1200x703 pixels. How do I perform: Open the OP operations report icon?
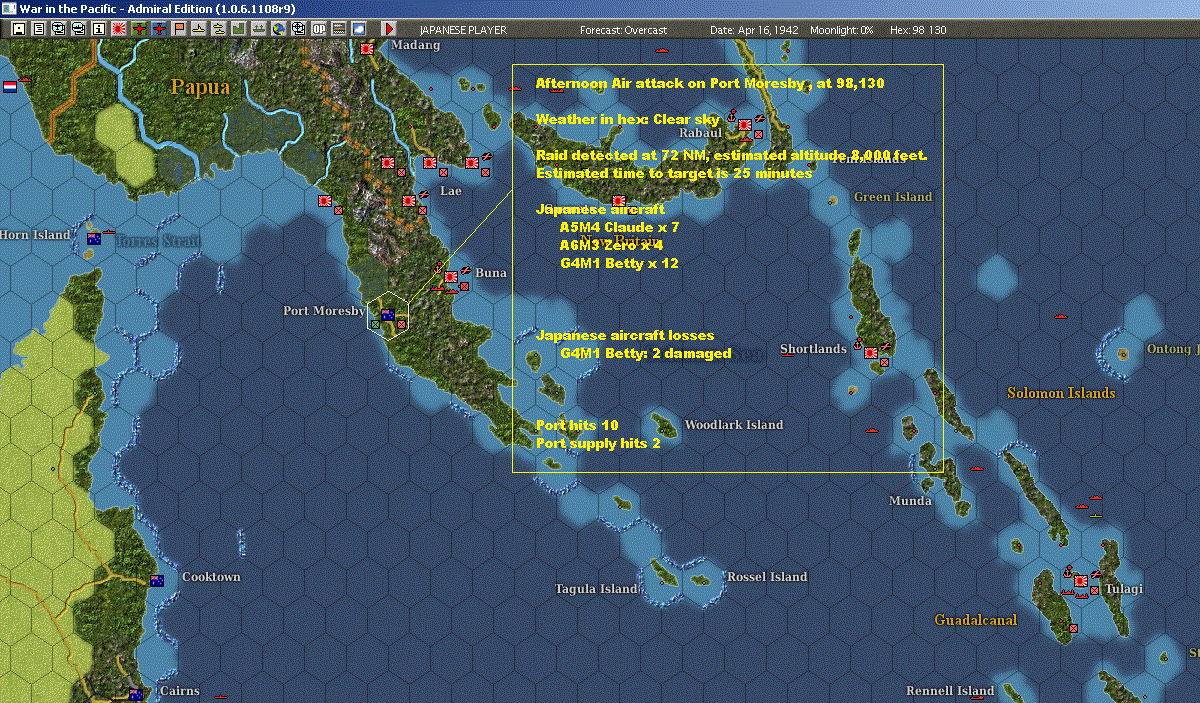click(x=318, y=29)
